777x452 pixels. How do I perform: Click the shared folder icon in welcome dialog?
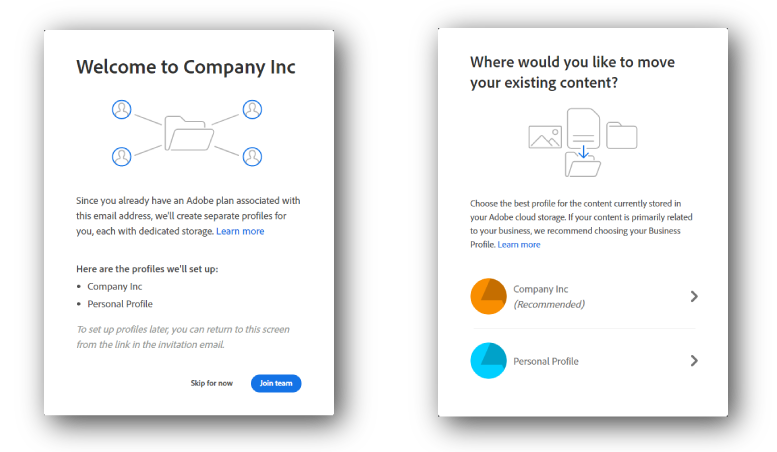tap(188, 133)
